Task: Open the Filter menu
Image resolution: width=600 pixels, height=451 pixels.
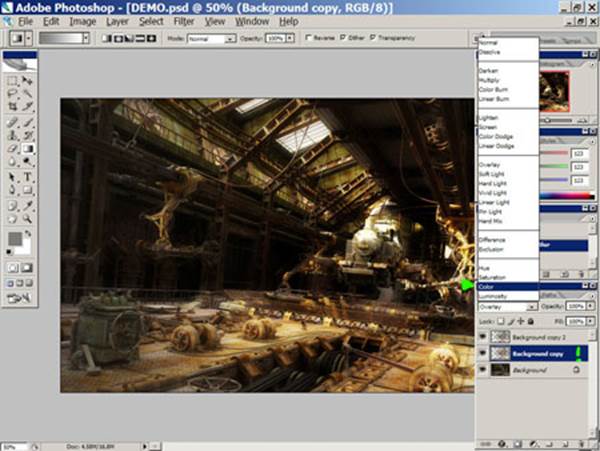Action: [184, 21]
